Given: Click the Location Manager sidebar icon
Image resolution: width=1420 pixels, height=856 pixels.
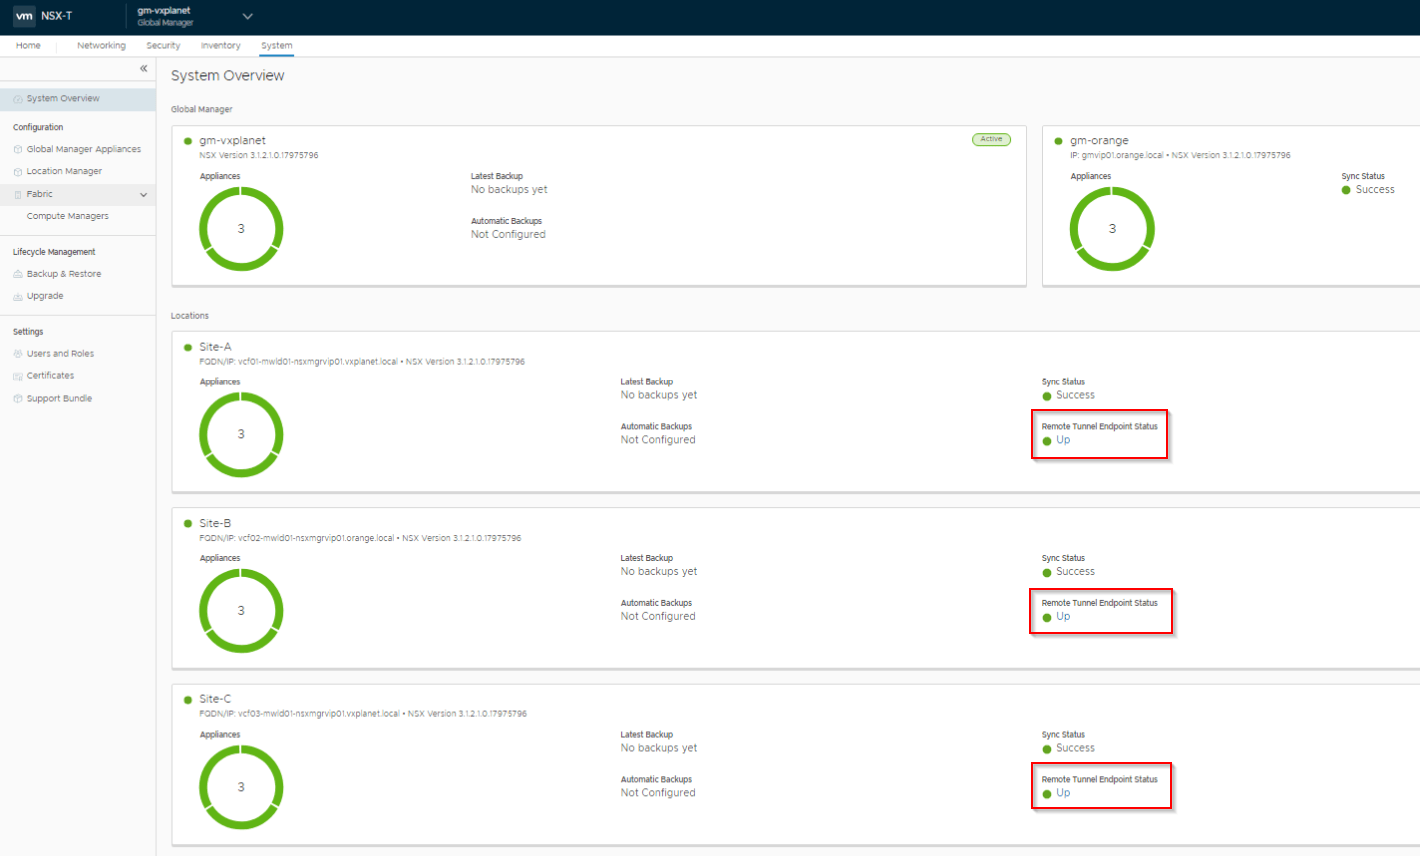Looking at the screenshot, I should click(18, 172).
